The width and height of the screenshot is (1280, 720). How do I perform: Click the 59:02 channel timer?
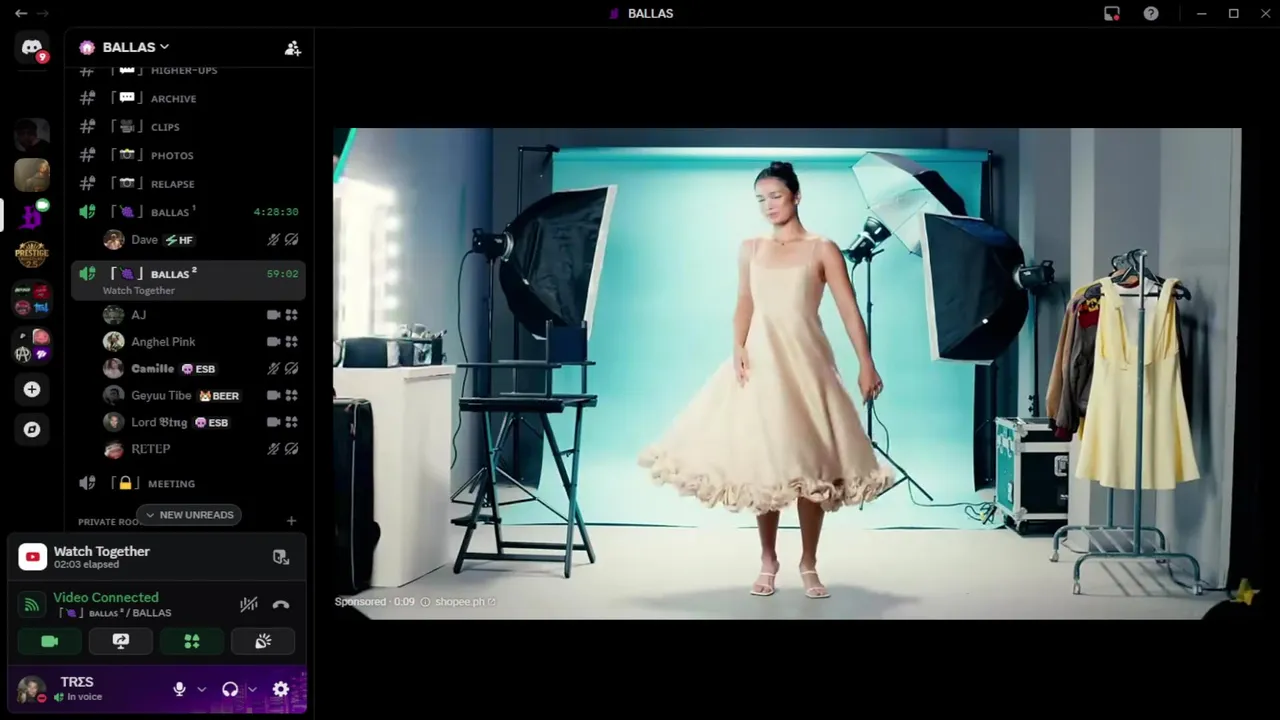coord(282,273)
